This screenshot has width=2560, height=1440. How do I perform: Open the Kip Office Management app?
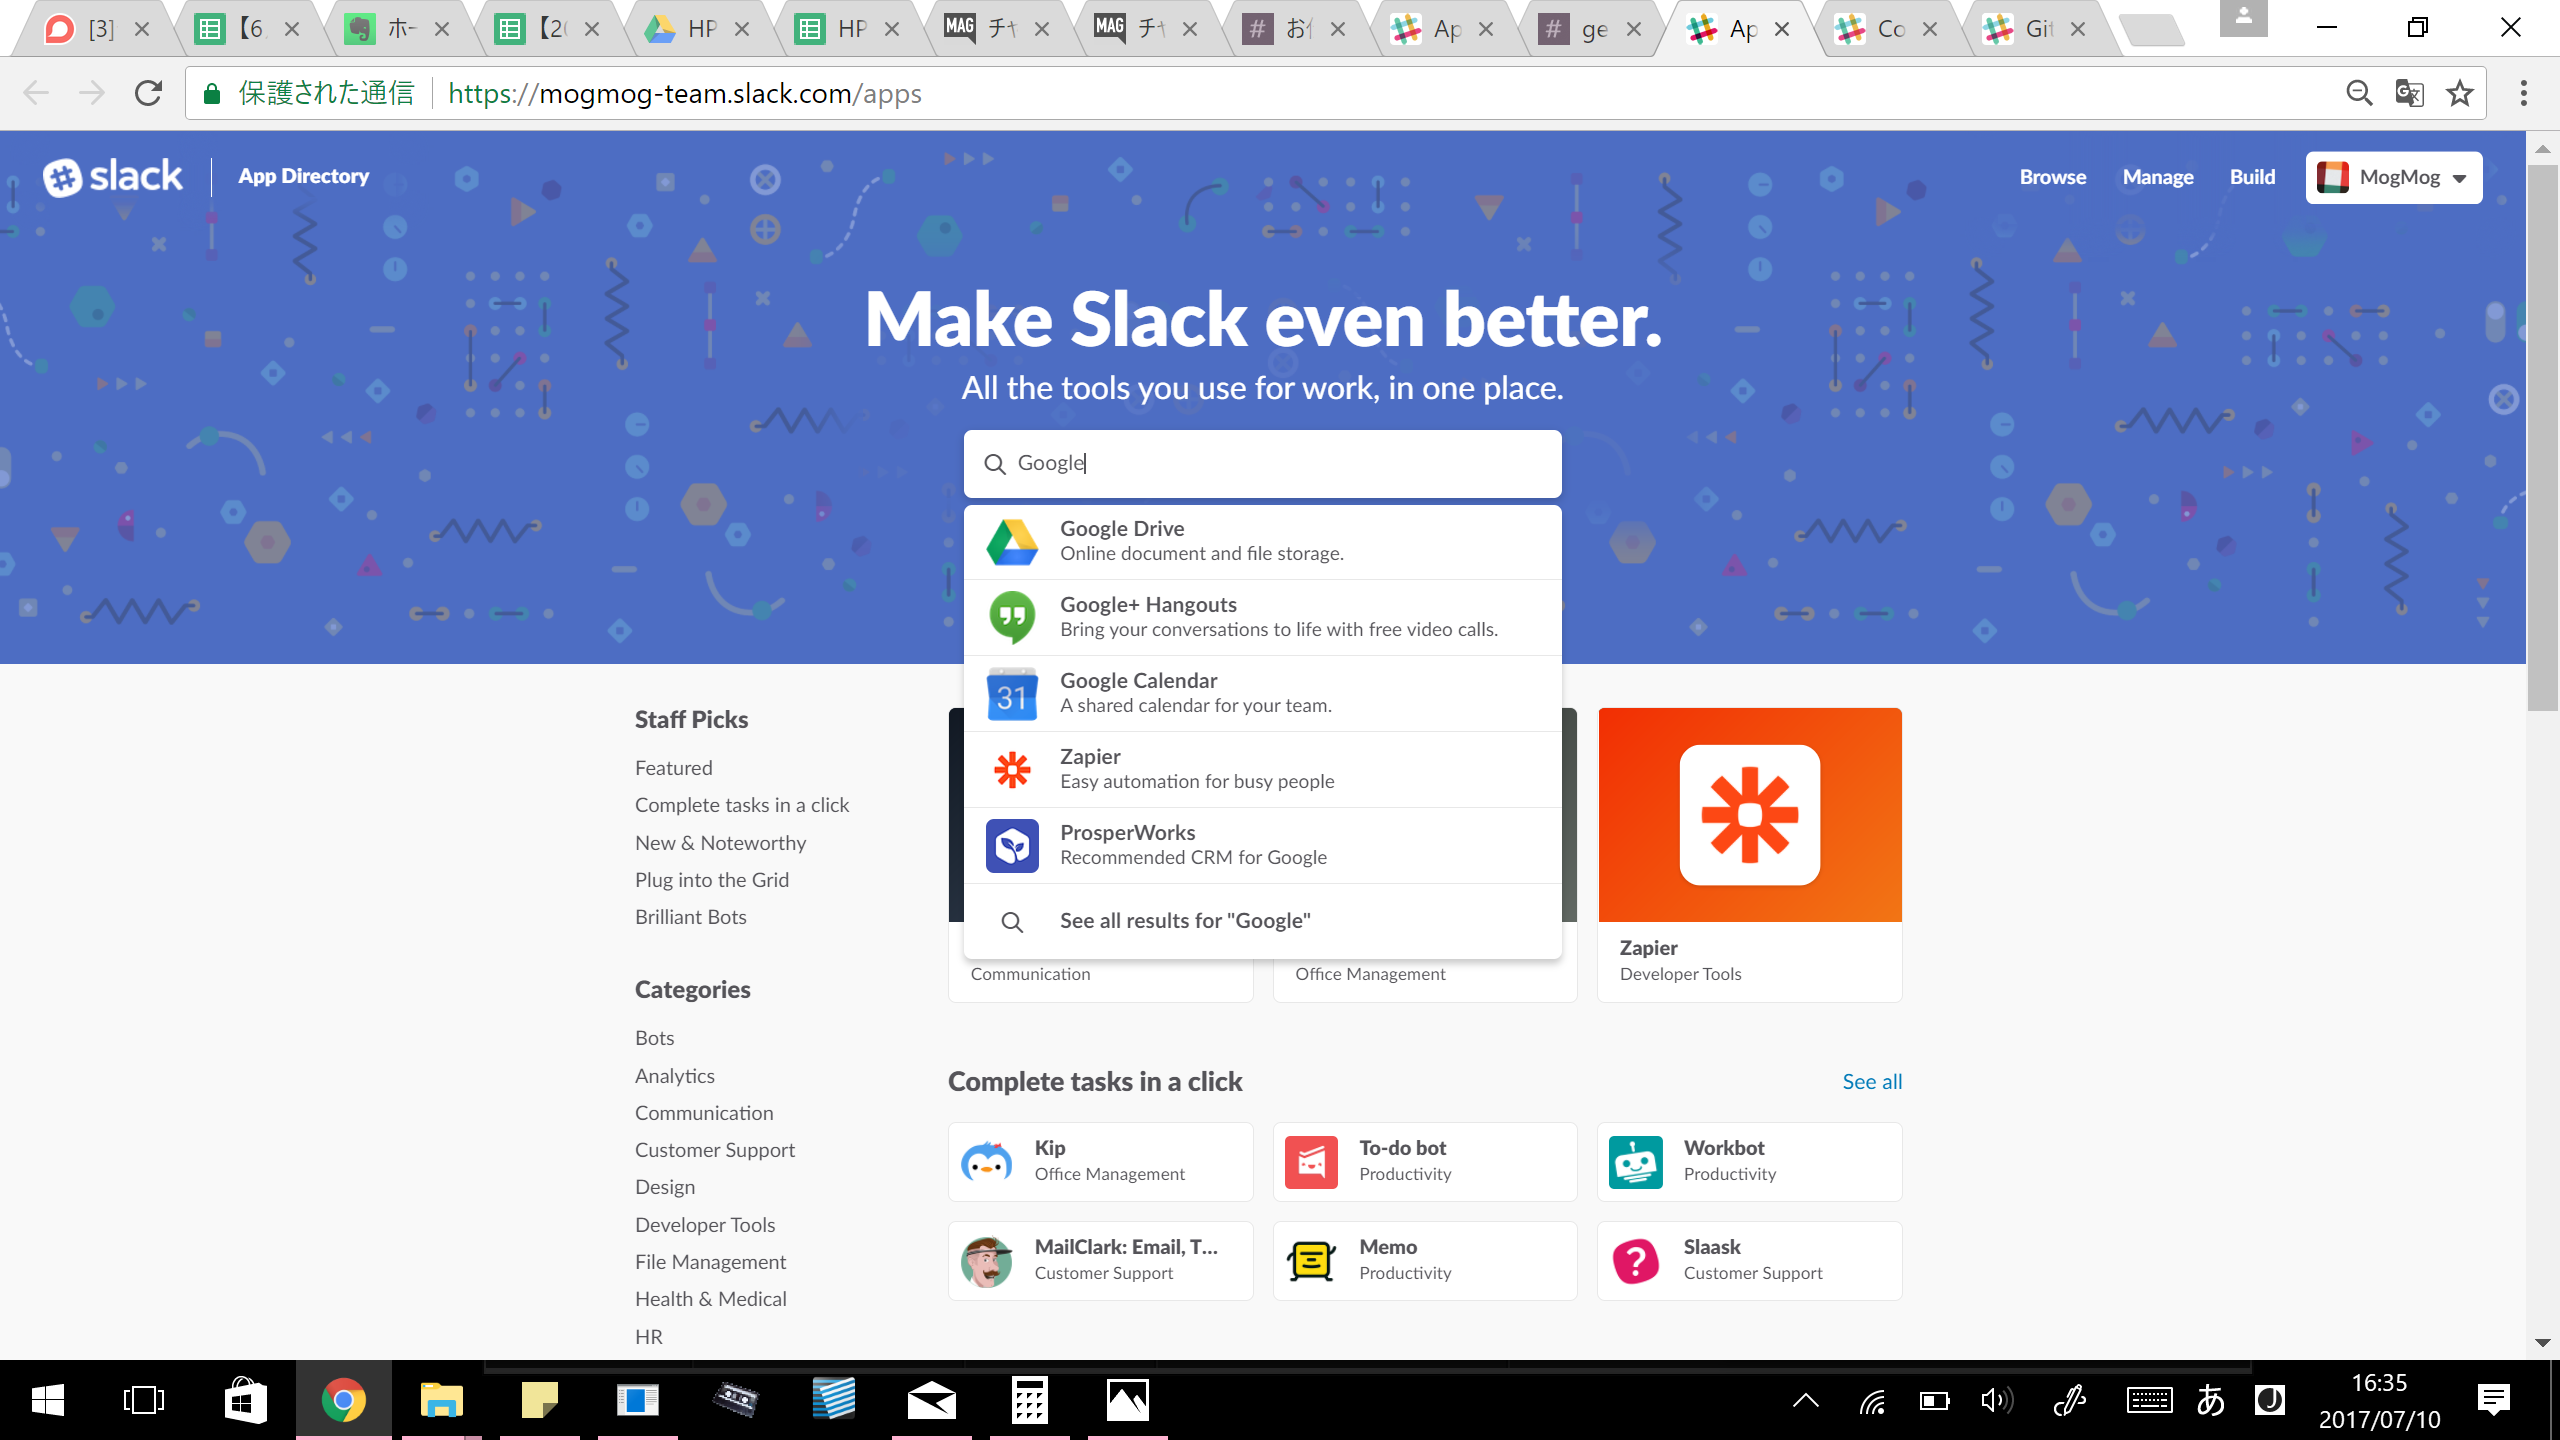pyautogui.click(x=1100, y=1160)
